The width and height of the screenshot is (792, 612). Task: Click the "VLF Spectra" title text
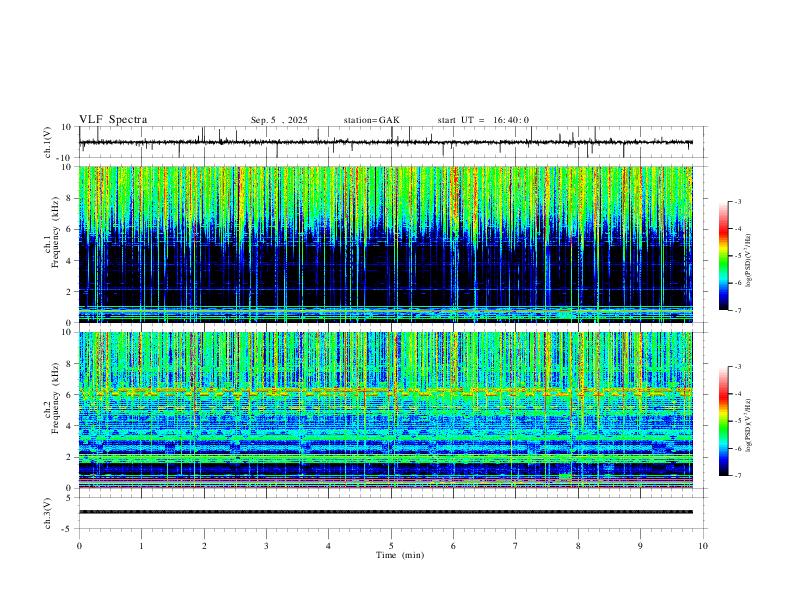tap(113, 119)
